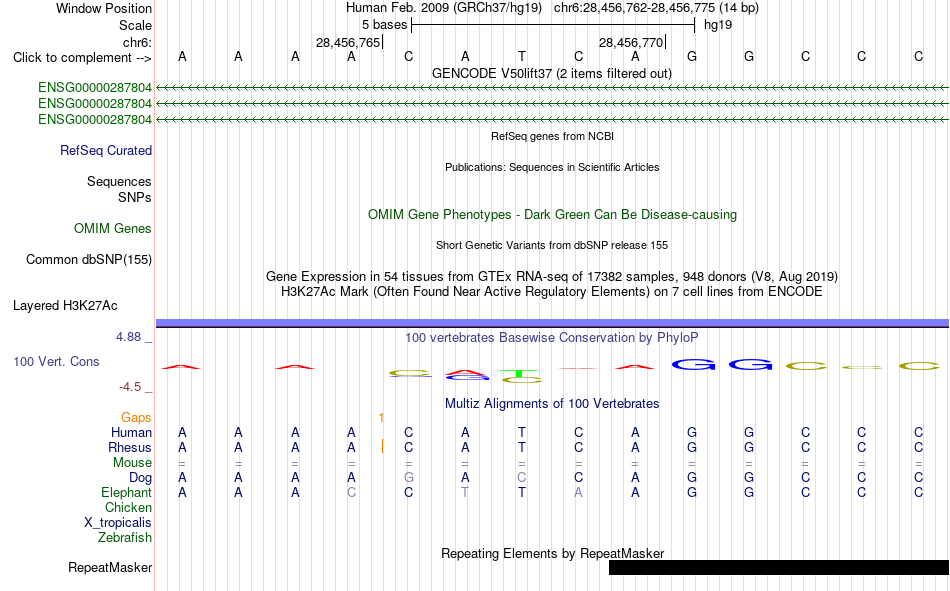
Task: Click the chr6:28,456,762-28,456,775 (14 bp) position text
Action: click(x=656, y=8)
